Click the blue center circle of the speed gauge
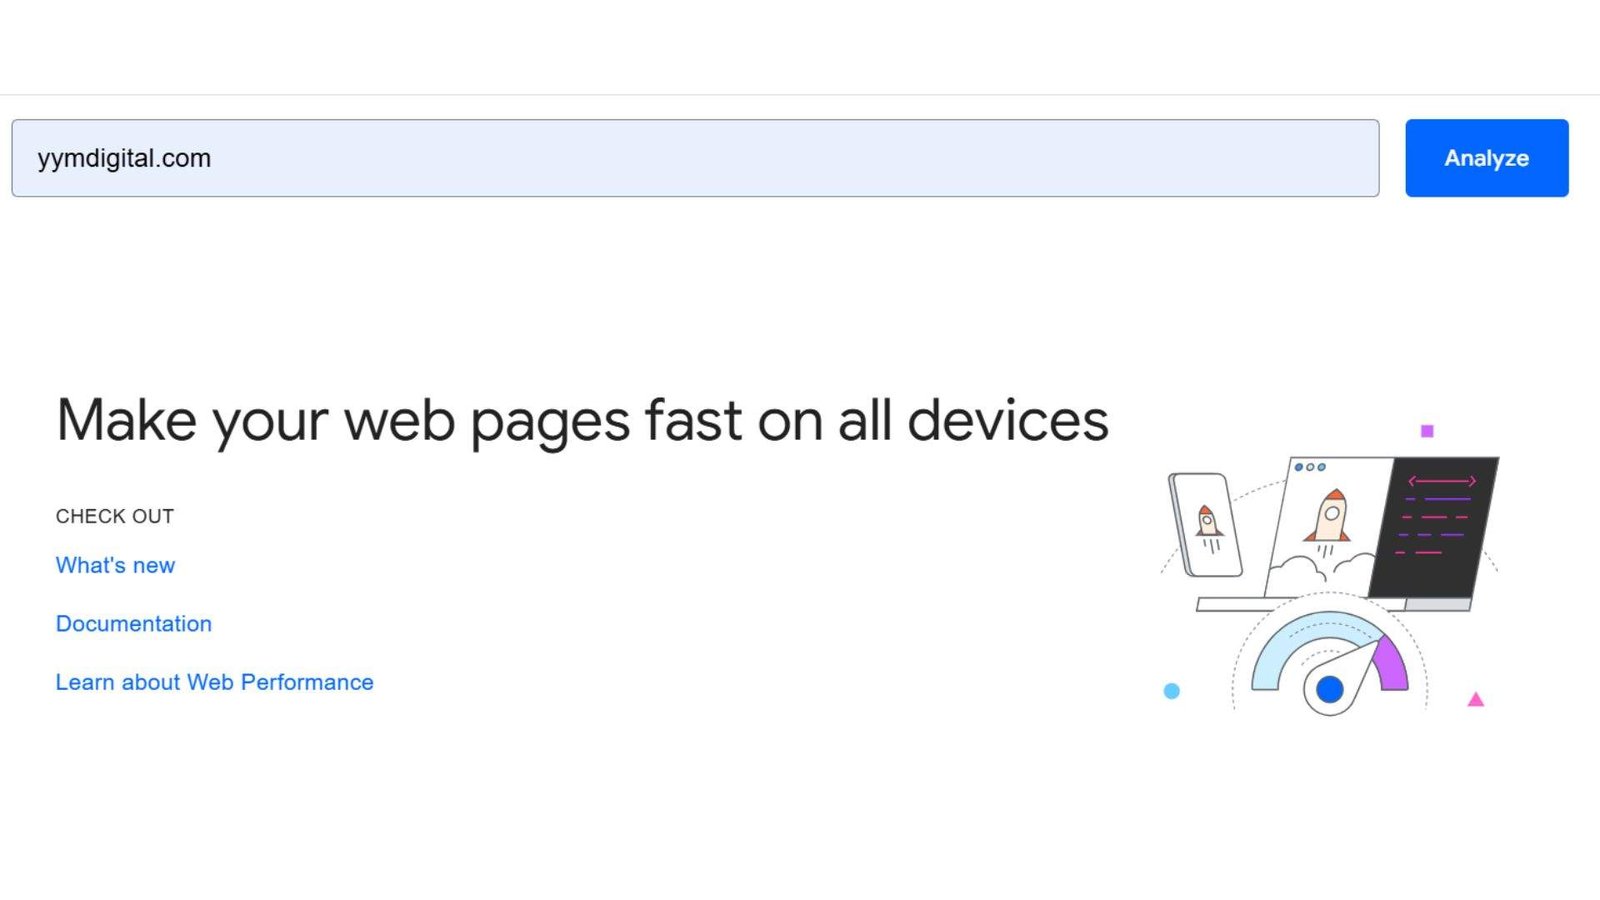The height and width of the screenshot is (900, 1600). 1329,689
